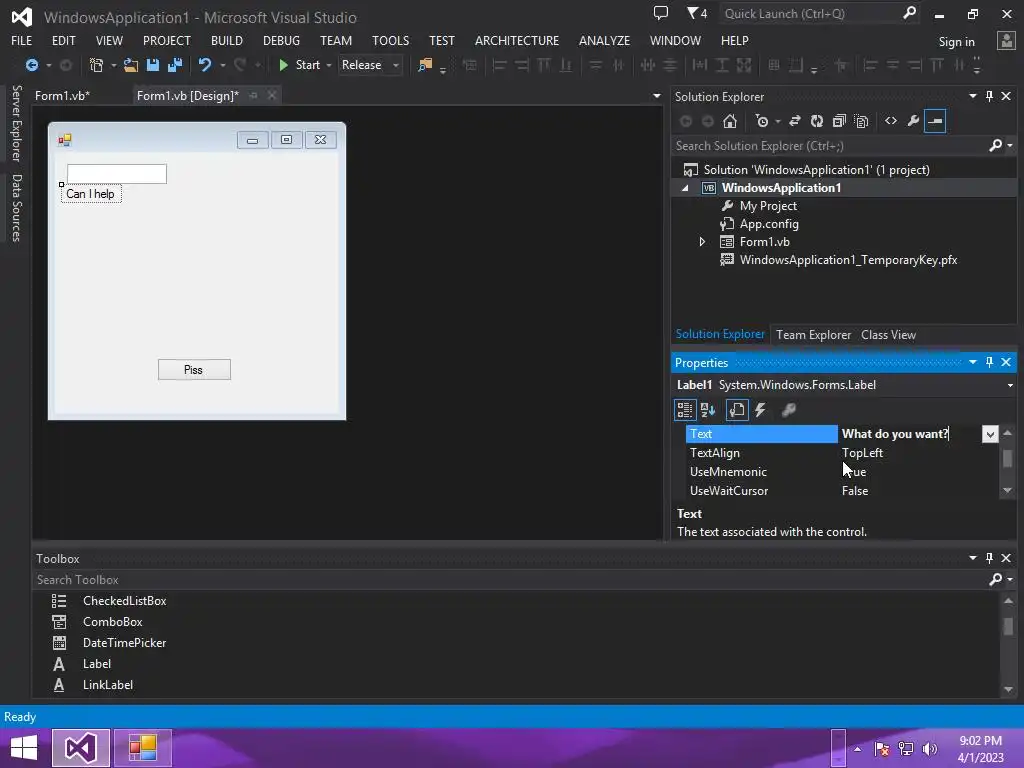
Task: Show Events with the lightning bolt icon
Action: [x=760, y=410]
